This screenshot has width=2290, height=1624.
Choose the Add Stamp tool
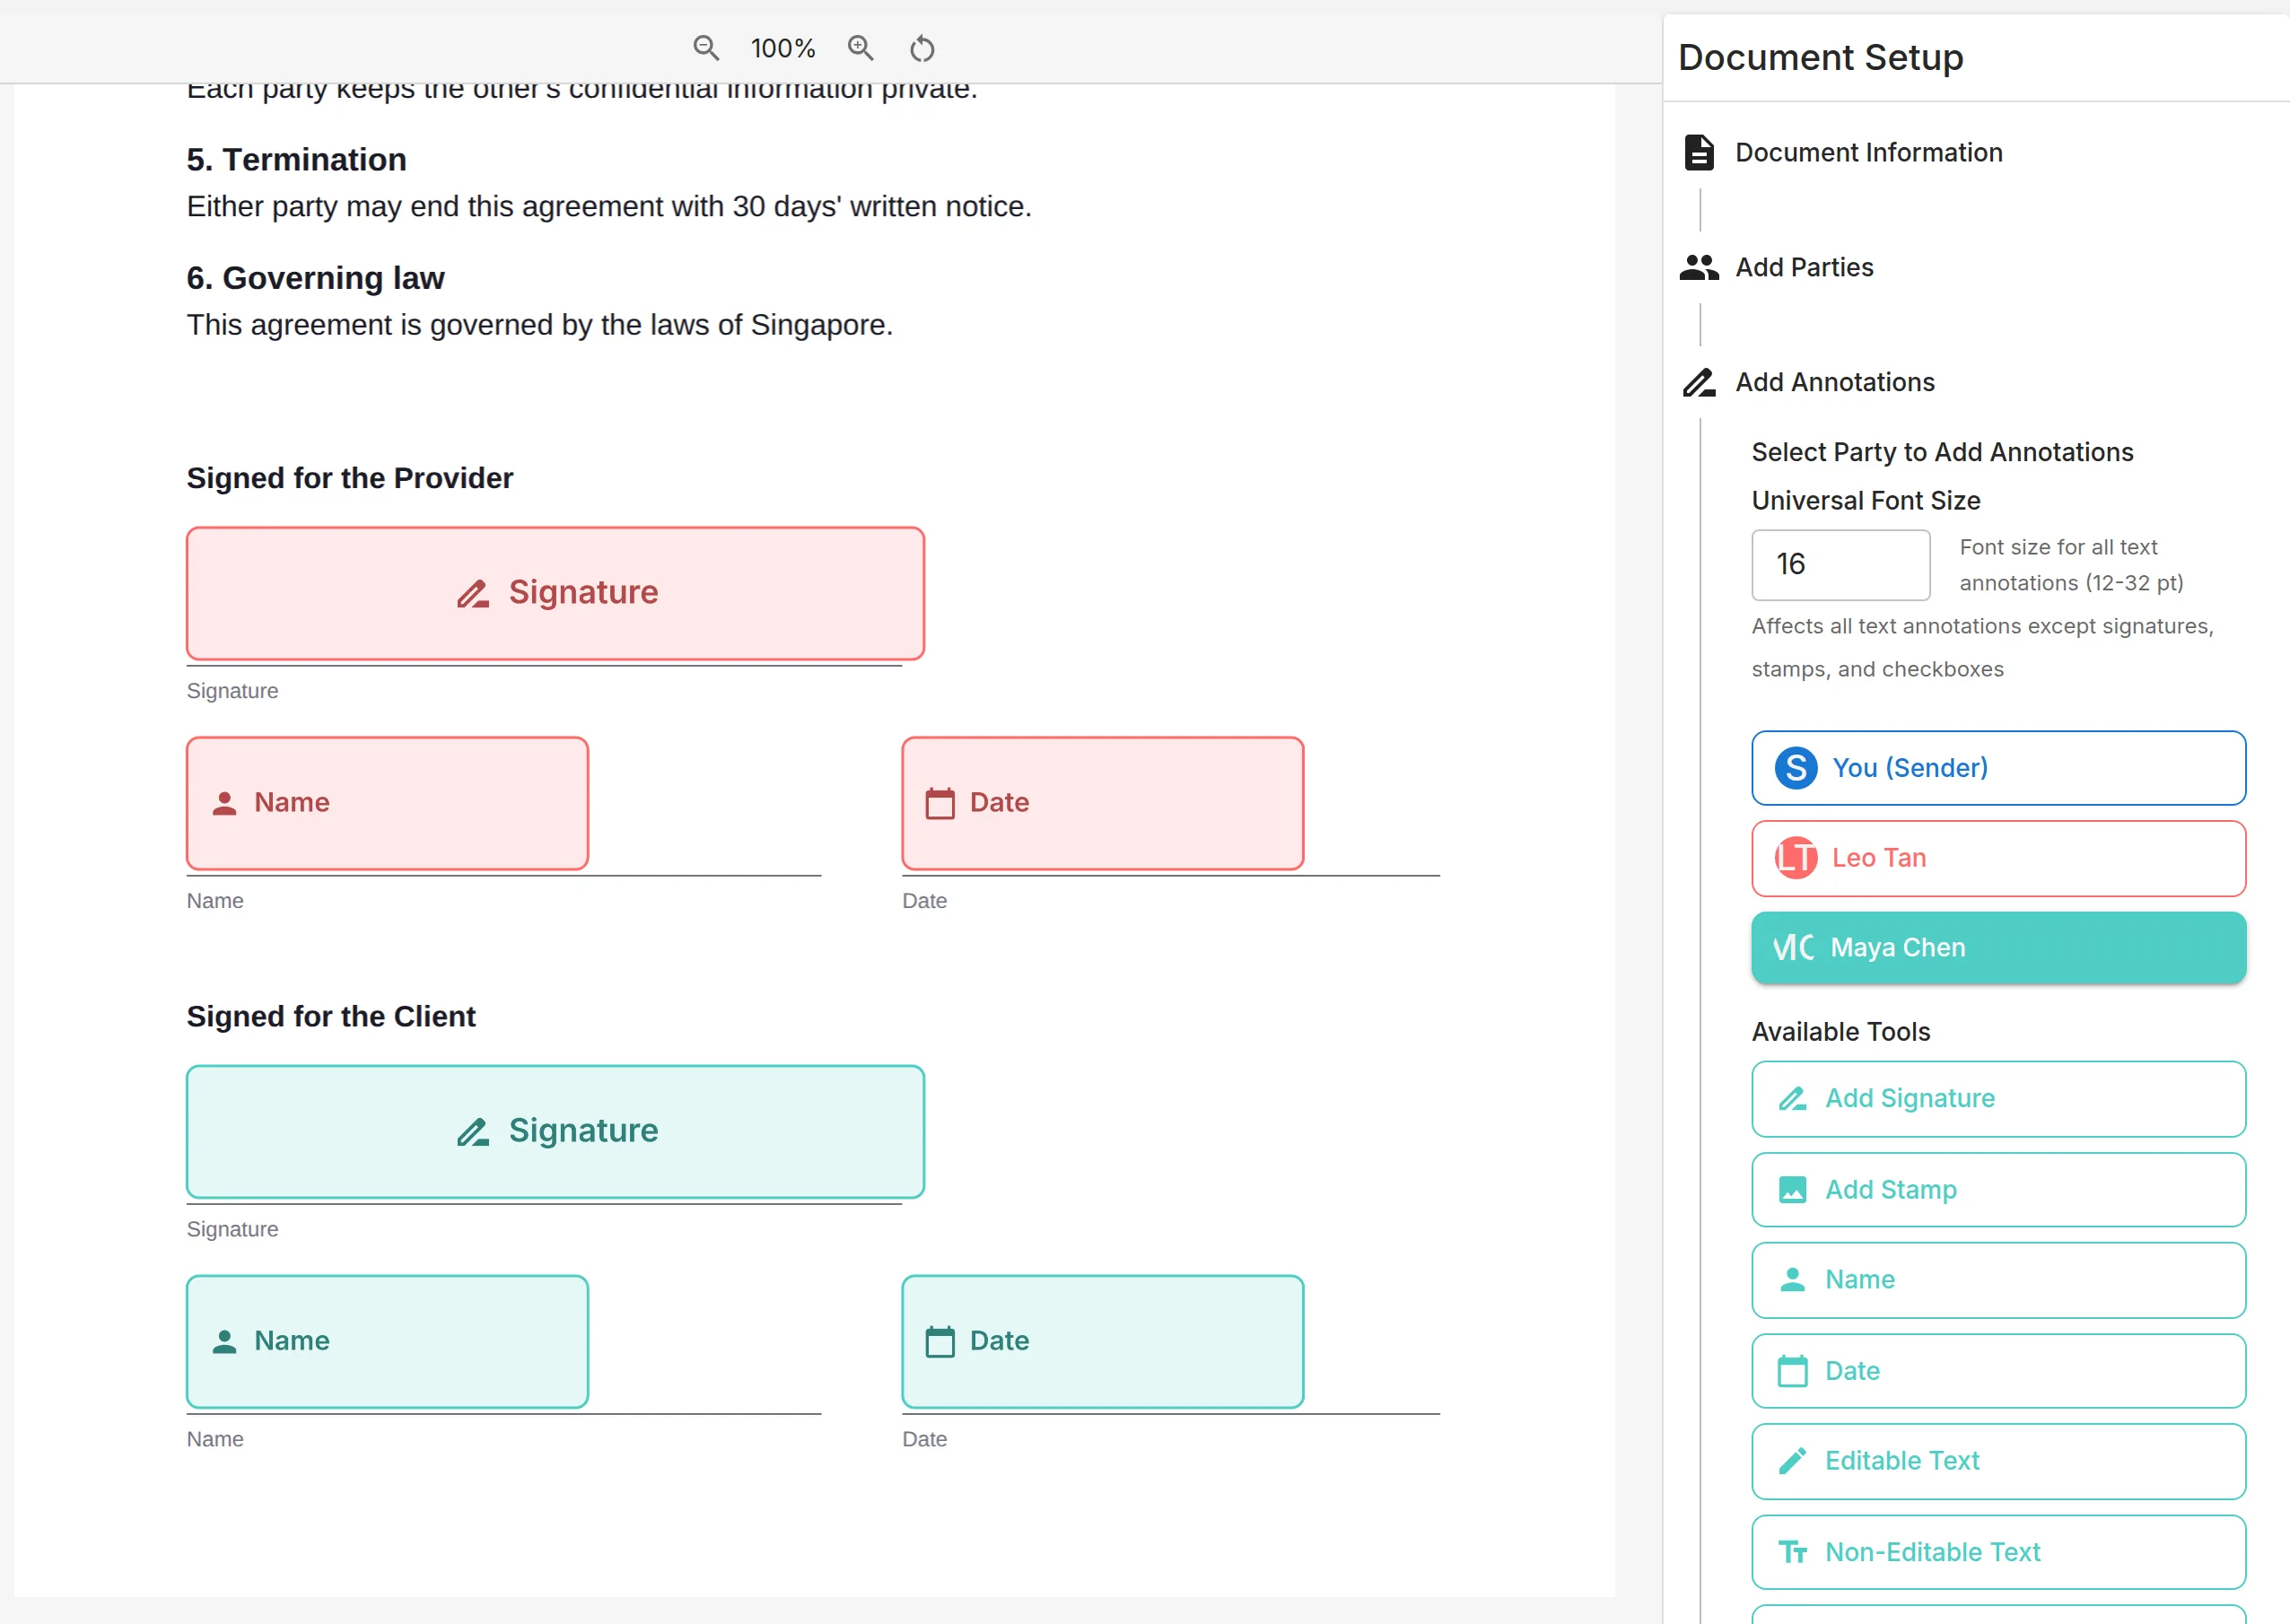[1998, 1189]
